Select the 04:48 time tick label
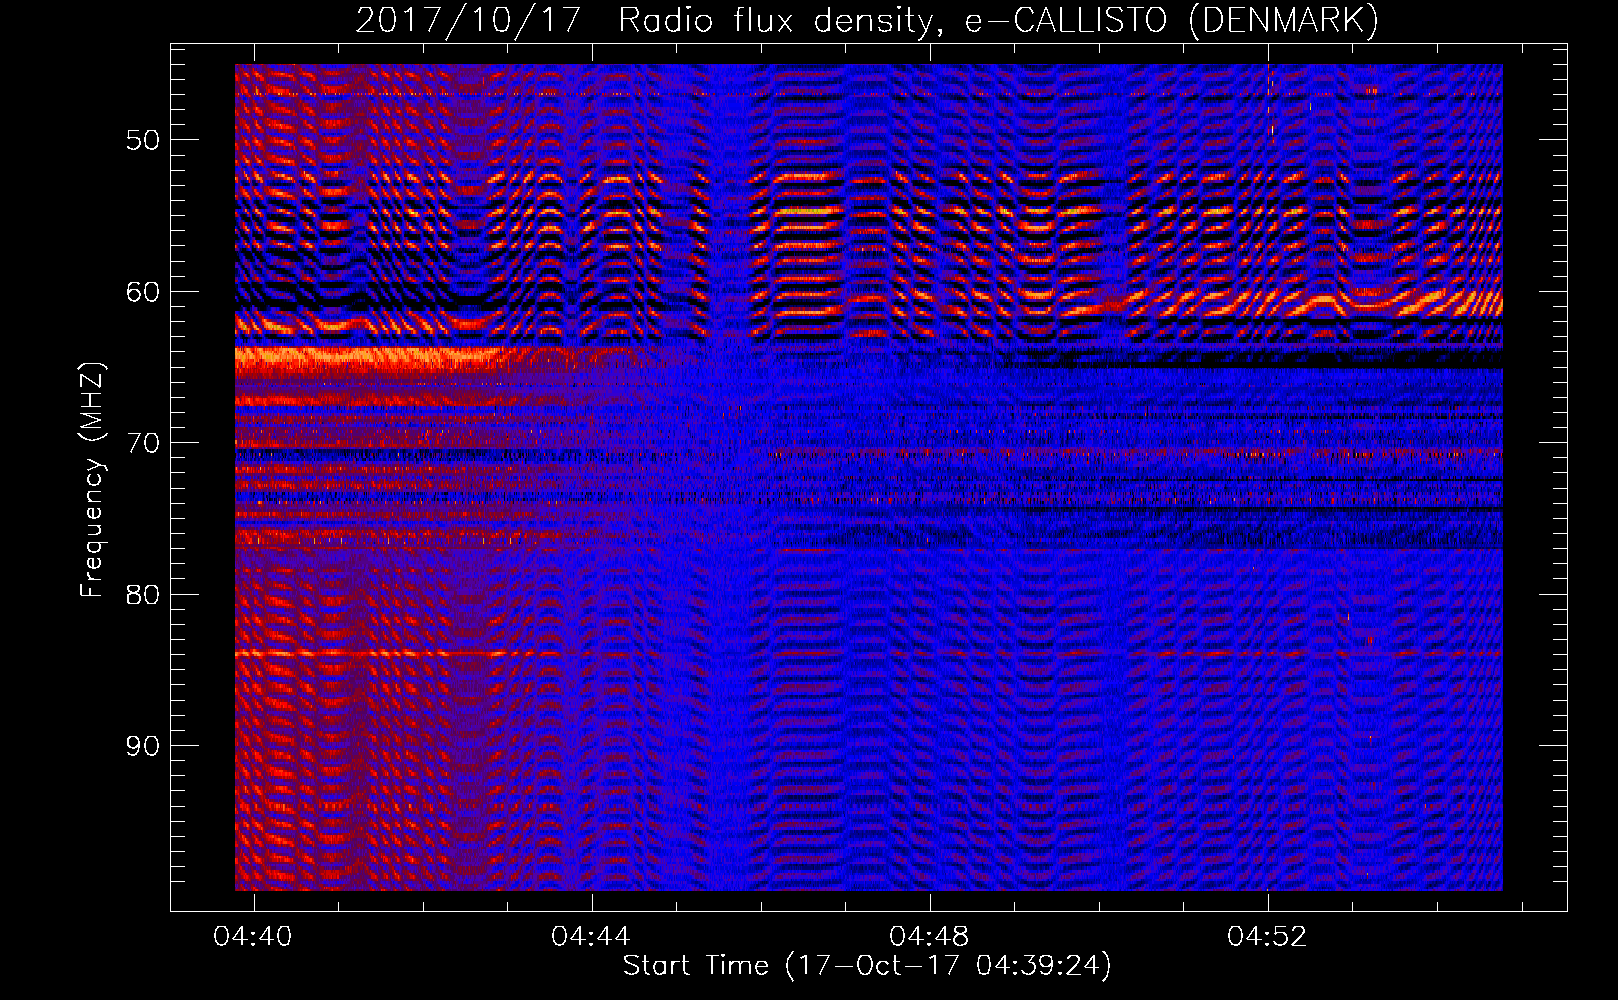The width and height of the screenshot is (1618, 1000). pyautogui.click(x=929, y=936)
